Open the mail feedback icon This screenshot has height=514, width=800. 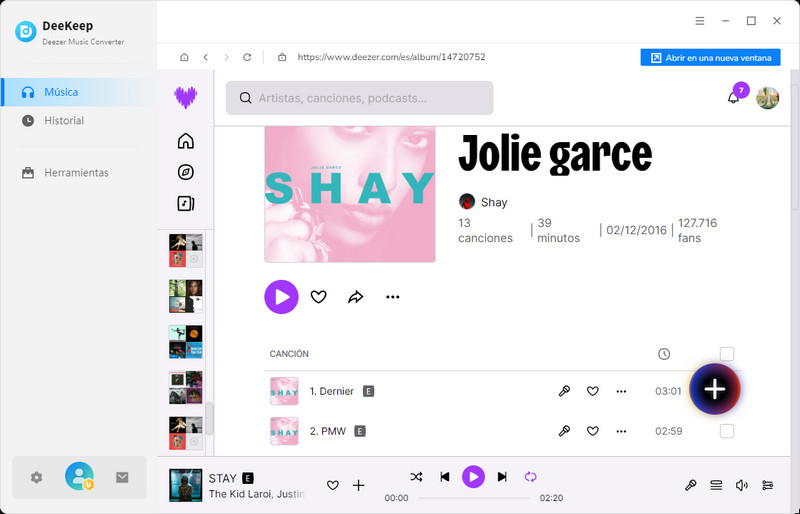click(x=122, y=477)
